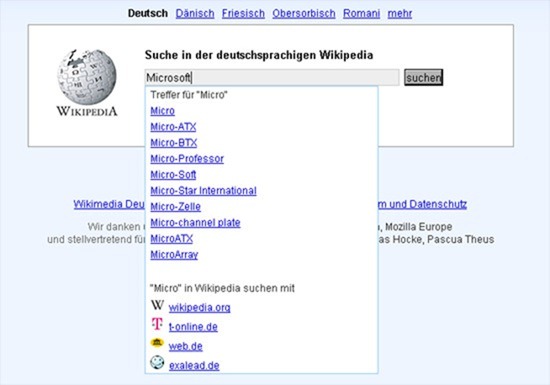The height and width of the screenshot is (385, 550).
Task: Open the Micro-Professor suggestion
Action: (187, 158)
